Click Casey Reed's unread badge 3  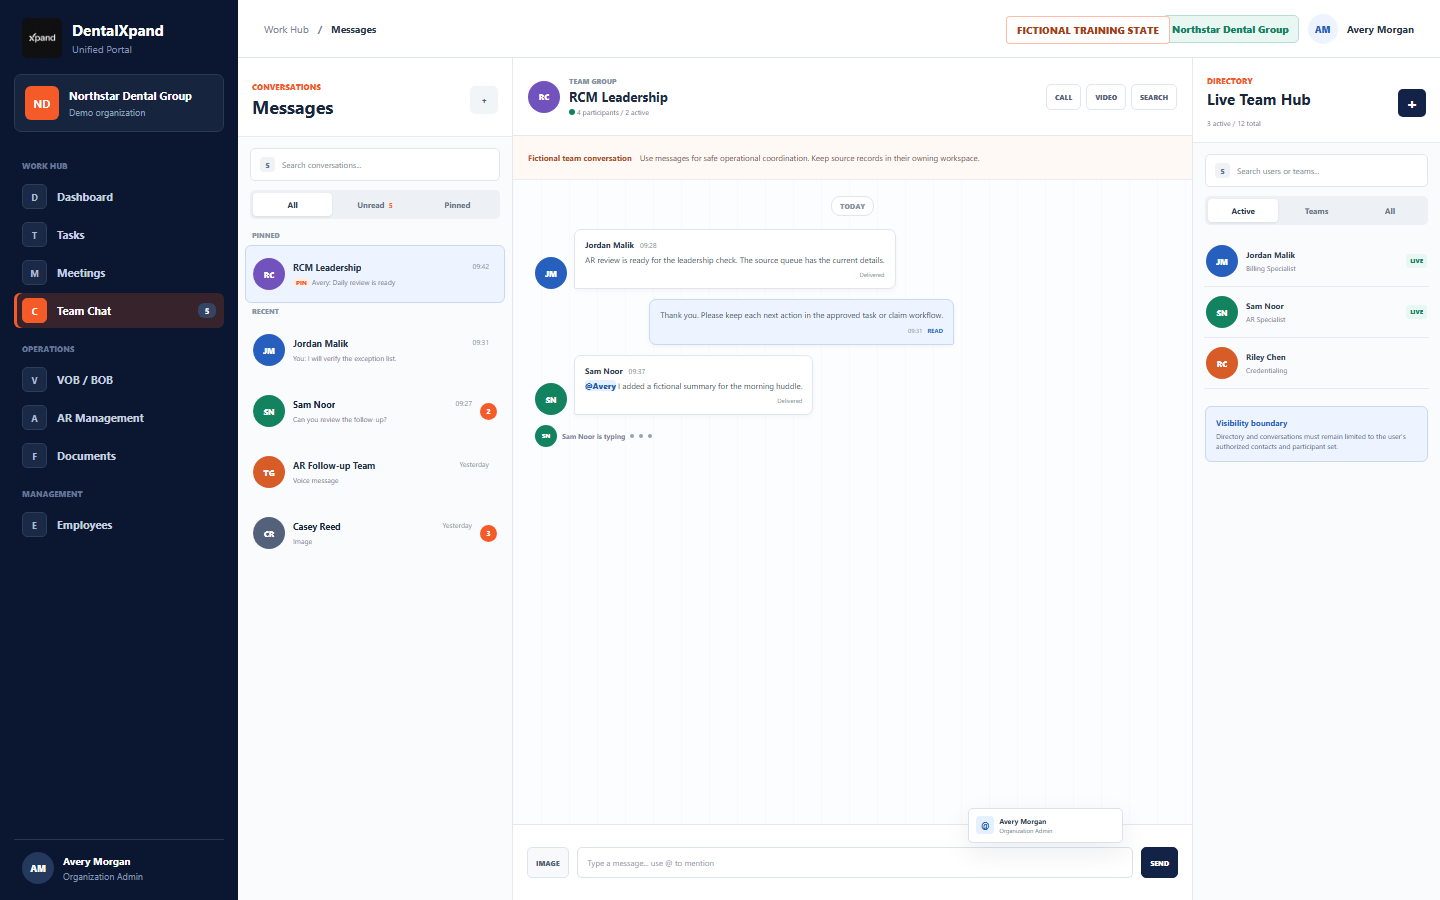point(488,533)
